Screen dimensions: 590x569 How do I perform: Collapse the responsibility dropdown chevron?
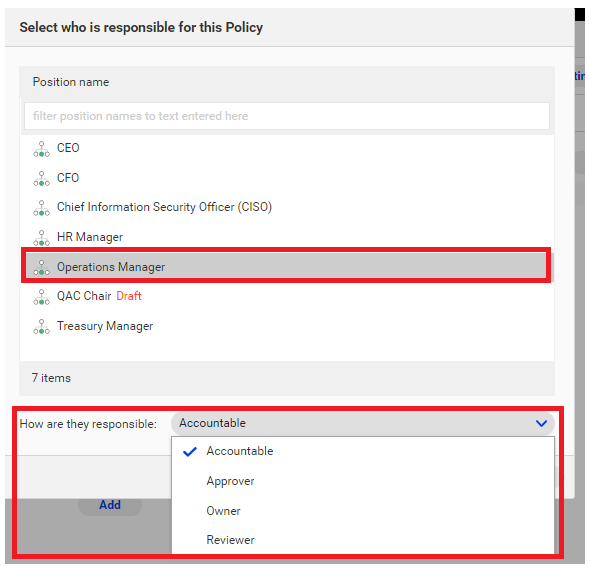pyautogui.click(x=541, y=423)
